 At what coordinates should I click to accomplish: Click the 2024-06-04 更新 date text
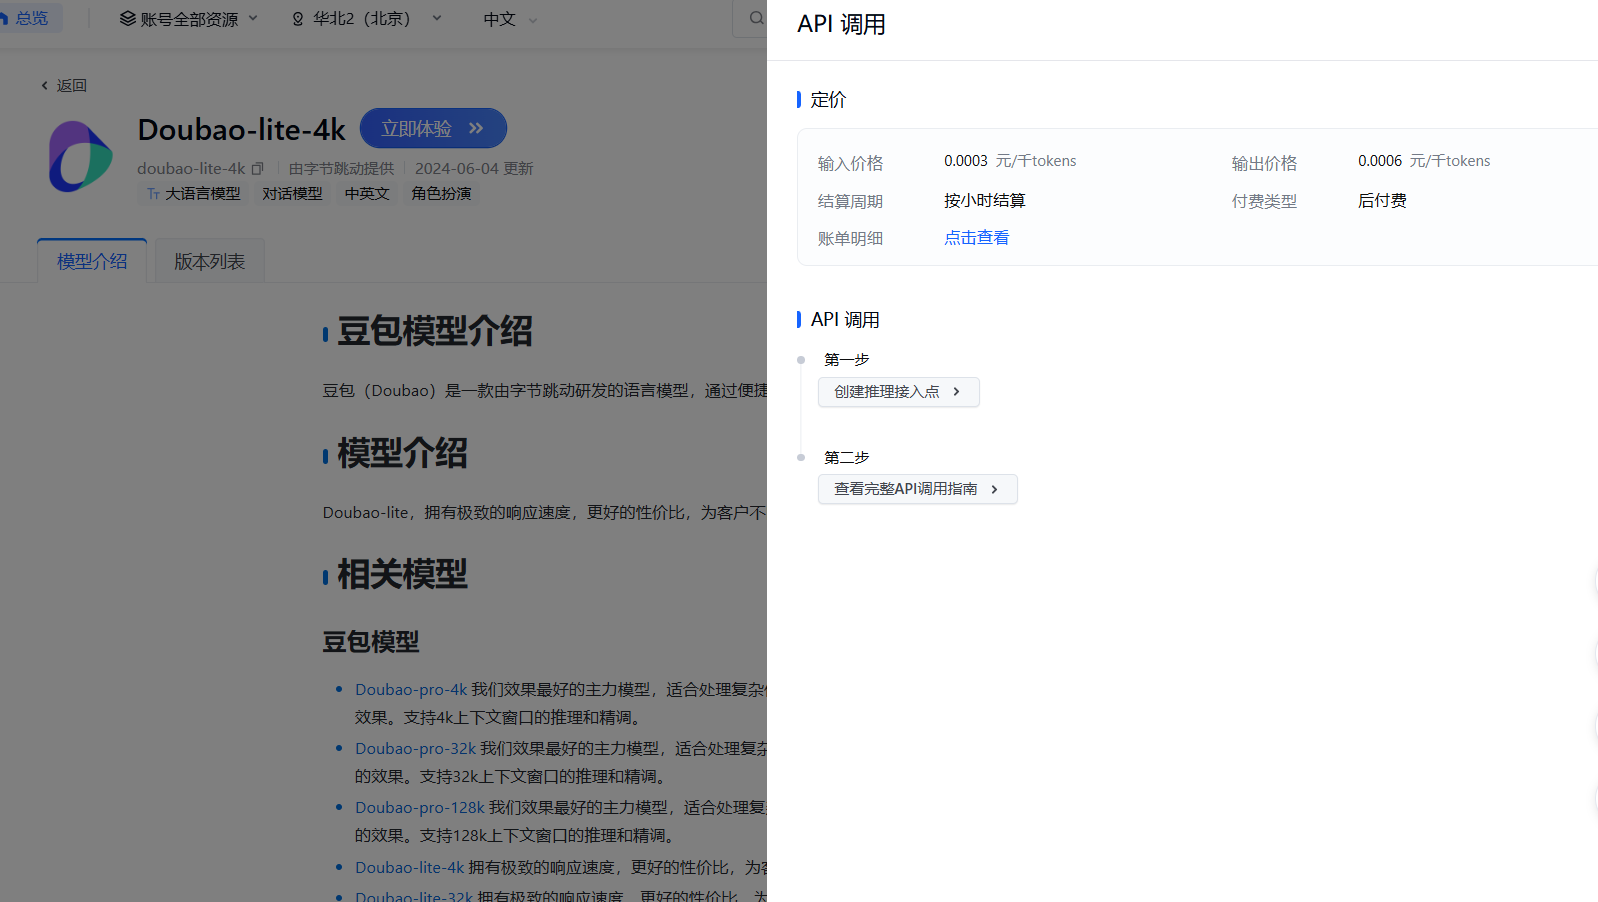click(474, 168)
